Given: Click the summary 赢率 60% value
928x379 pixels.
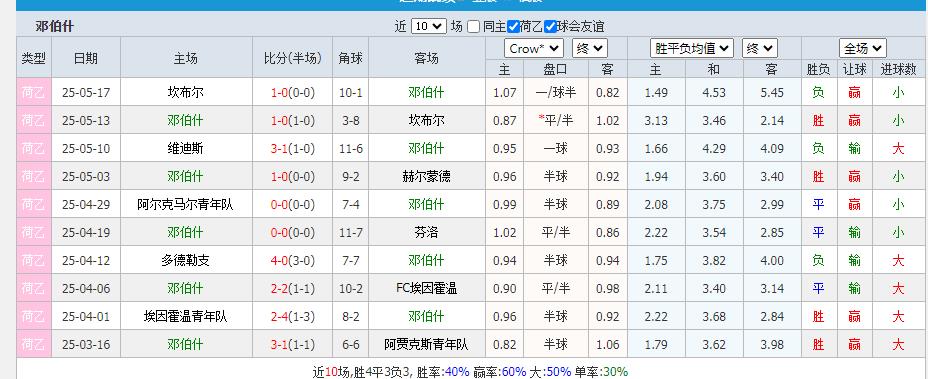Looking at the screenshot, I should [514, 371].
